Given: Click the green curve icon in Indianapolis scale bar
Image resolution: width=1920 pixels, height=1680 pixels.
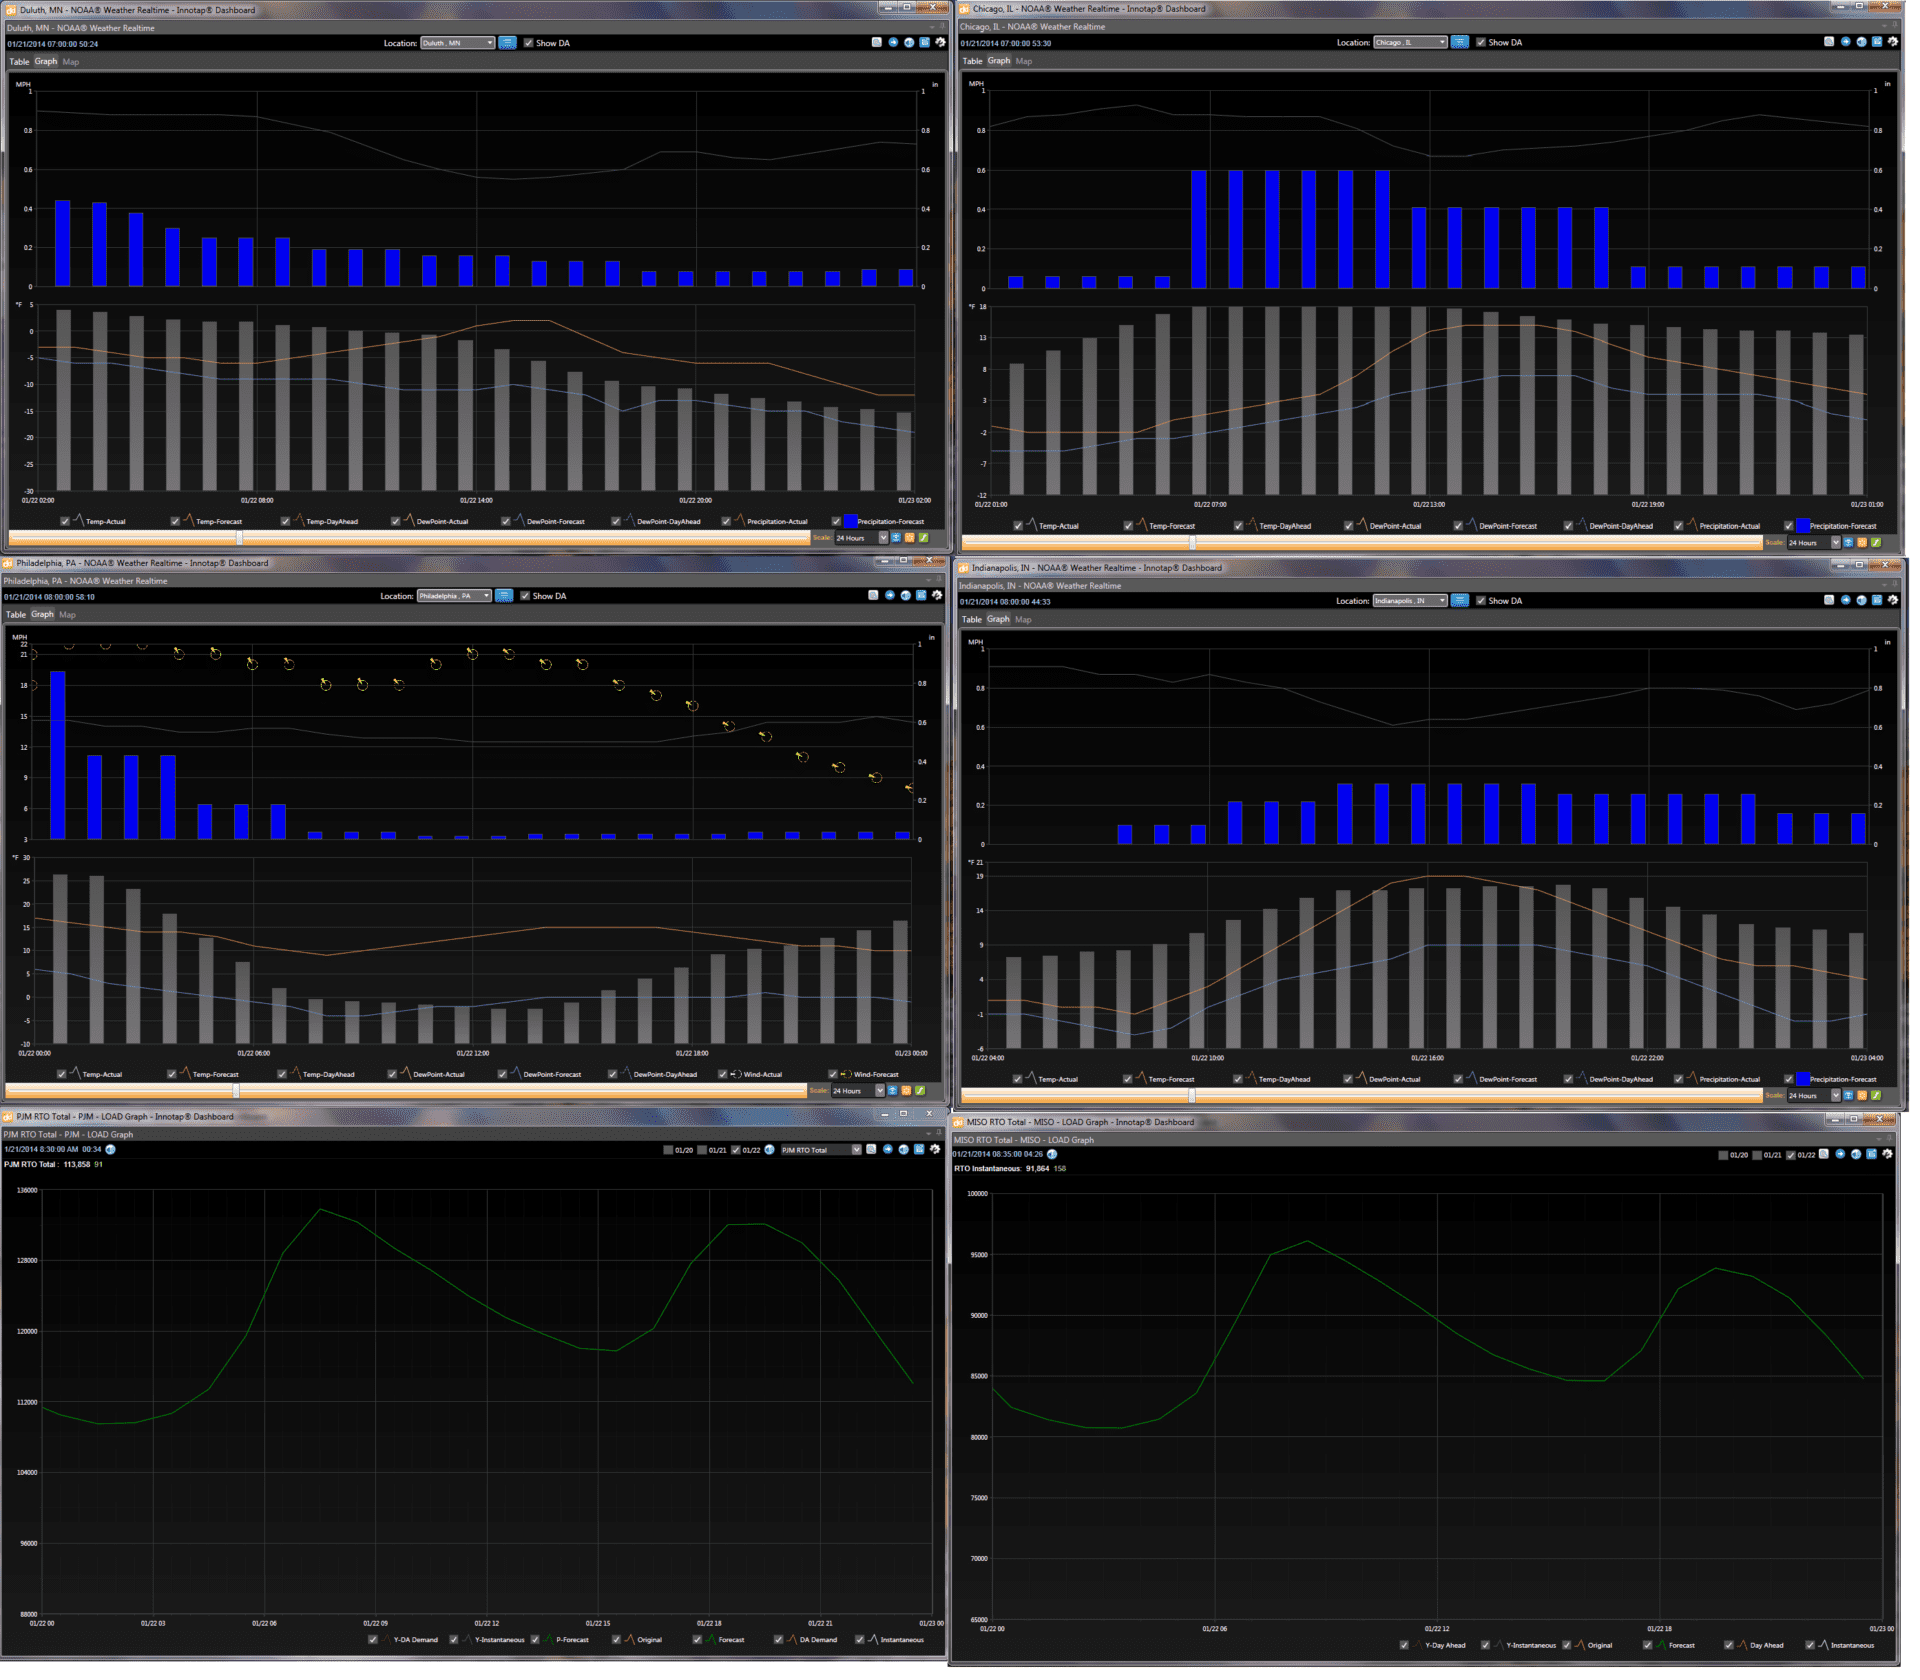Looking at the screenshot, I should pos(1876,1095).
